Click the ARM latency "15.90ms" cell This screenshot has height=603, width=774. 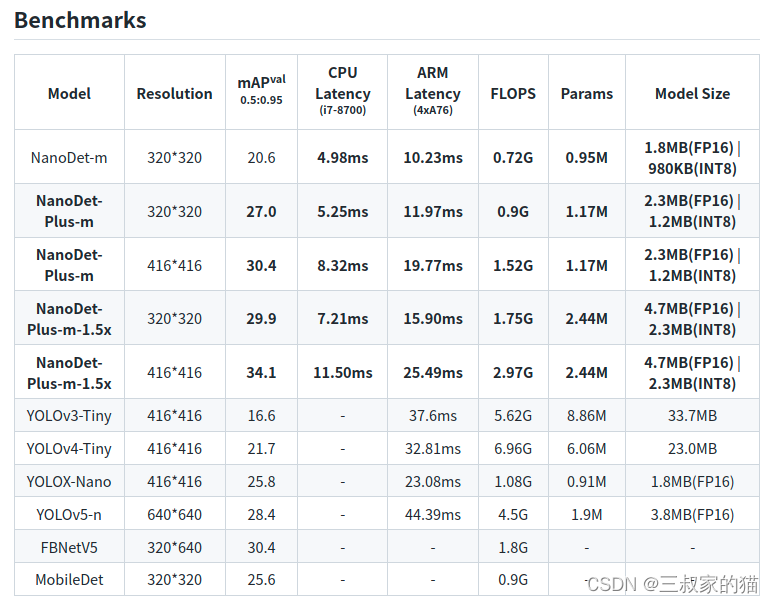pos(433,319)
